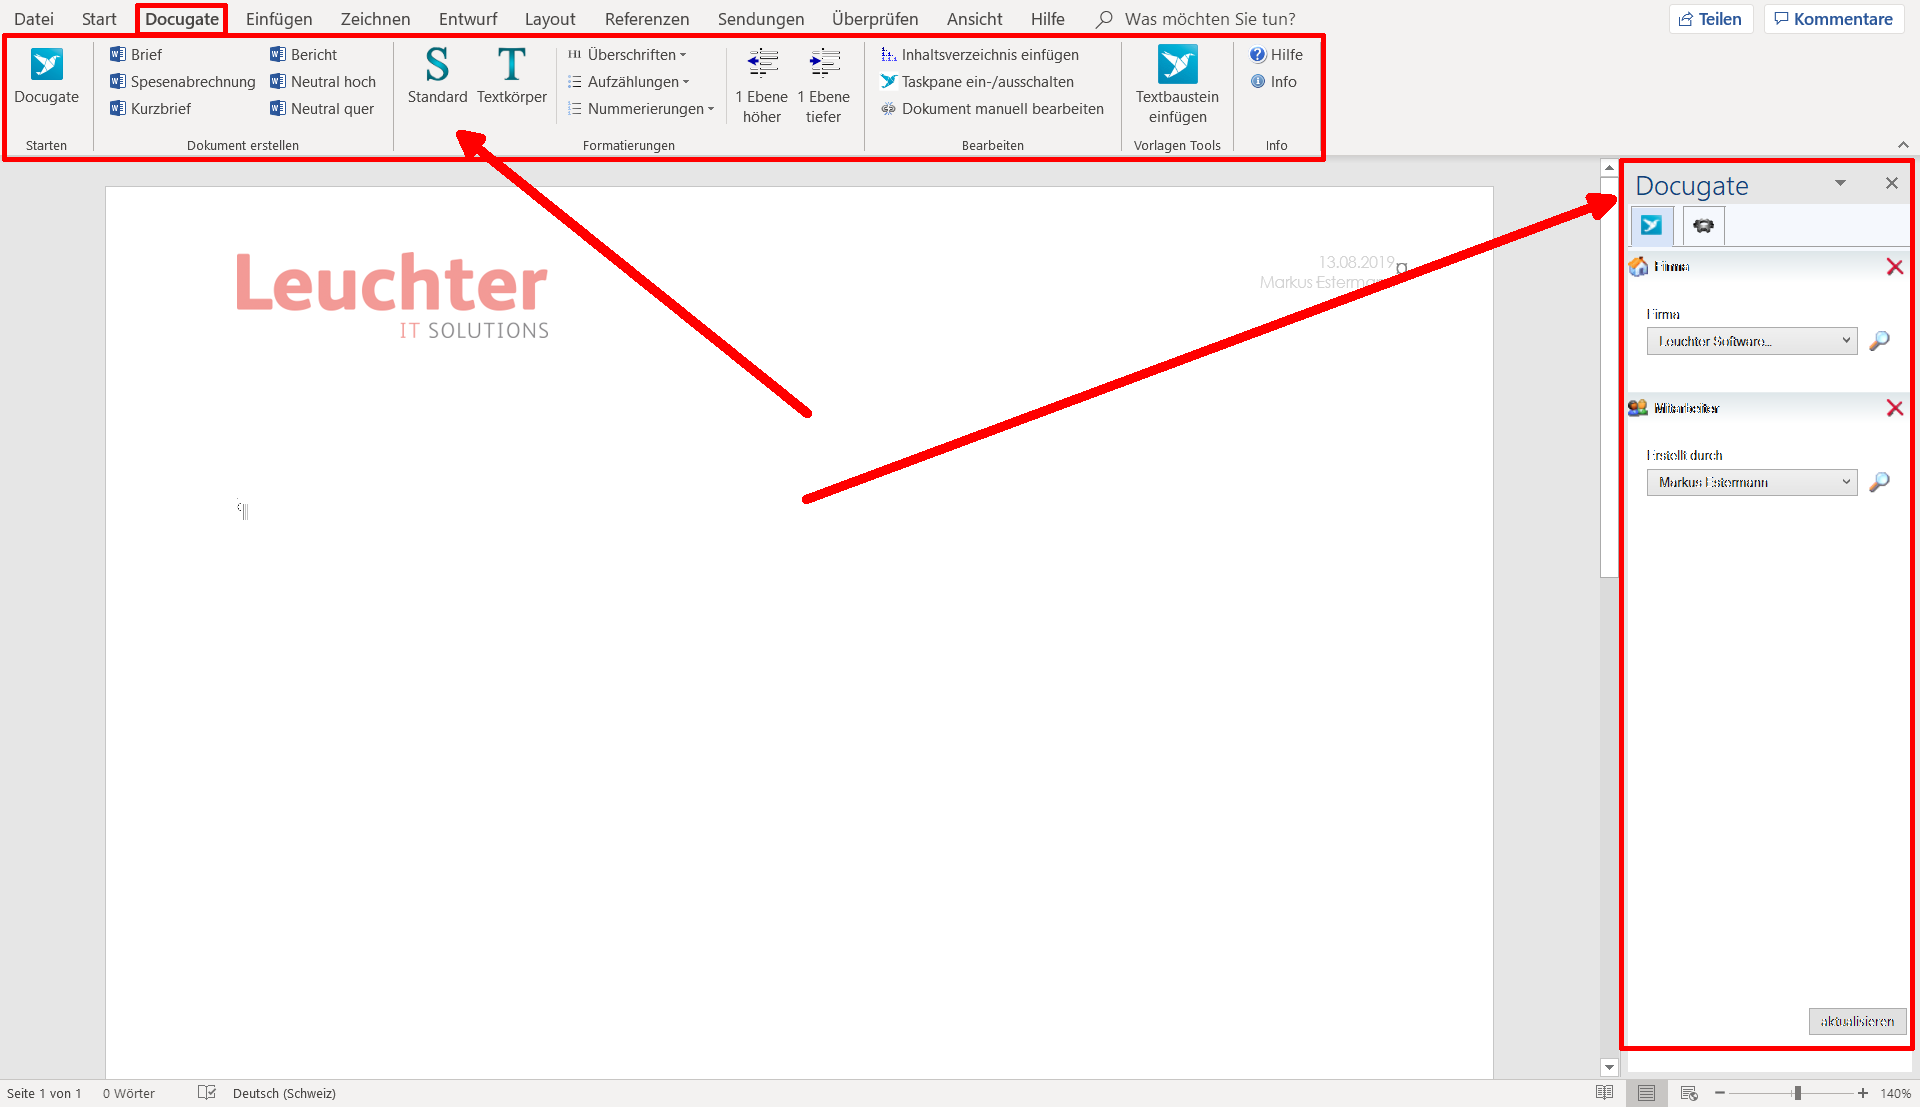Open Docugate Hilfe in ribbon
1920x1107 pixels.
tap(1276, 54)
